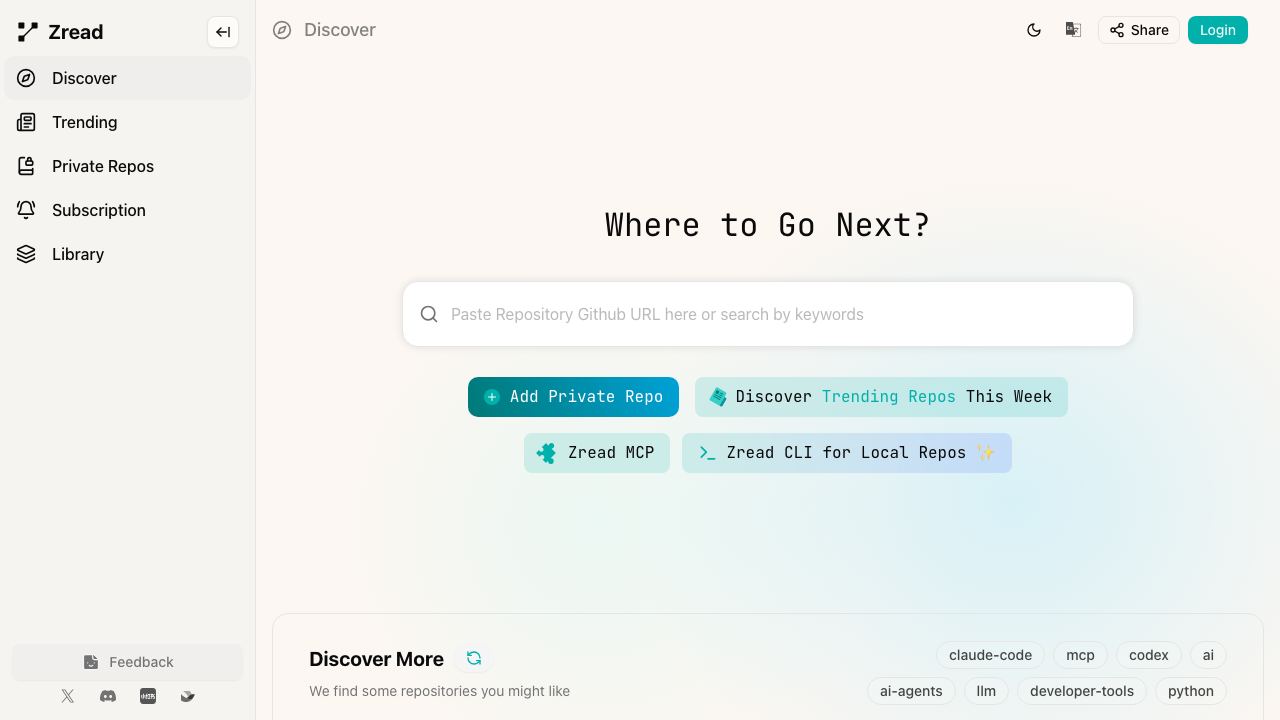This screenshot has height=720, width=1280.
Task: Toggle dark mode with the moon icon
Action: point(1034,30)
